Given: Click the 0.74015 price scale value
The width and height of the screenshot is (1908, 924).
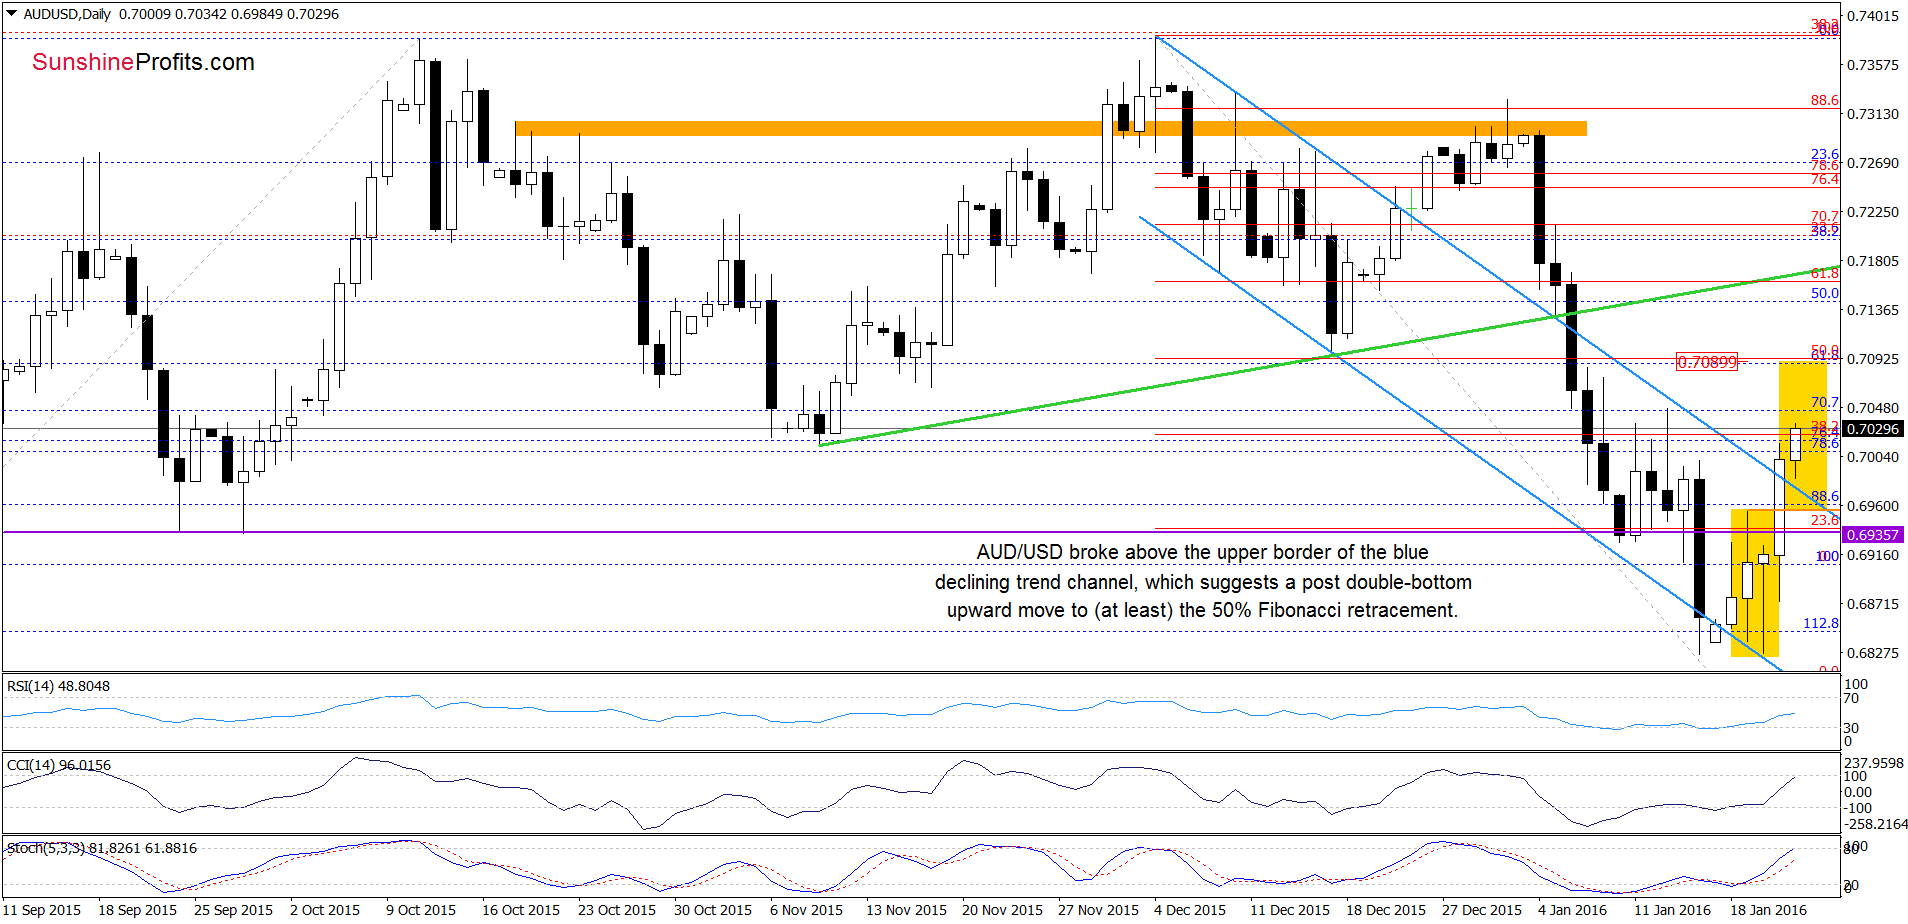Looking at the screenshot, I should pyautogui.click(x=1872, y=16).
